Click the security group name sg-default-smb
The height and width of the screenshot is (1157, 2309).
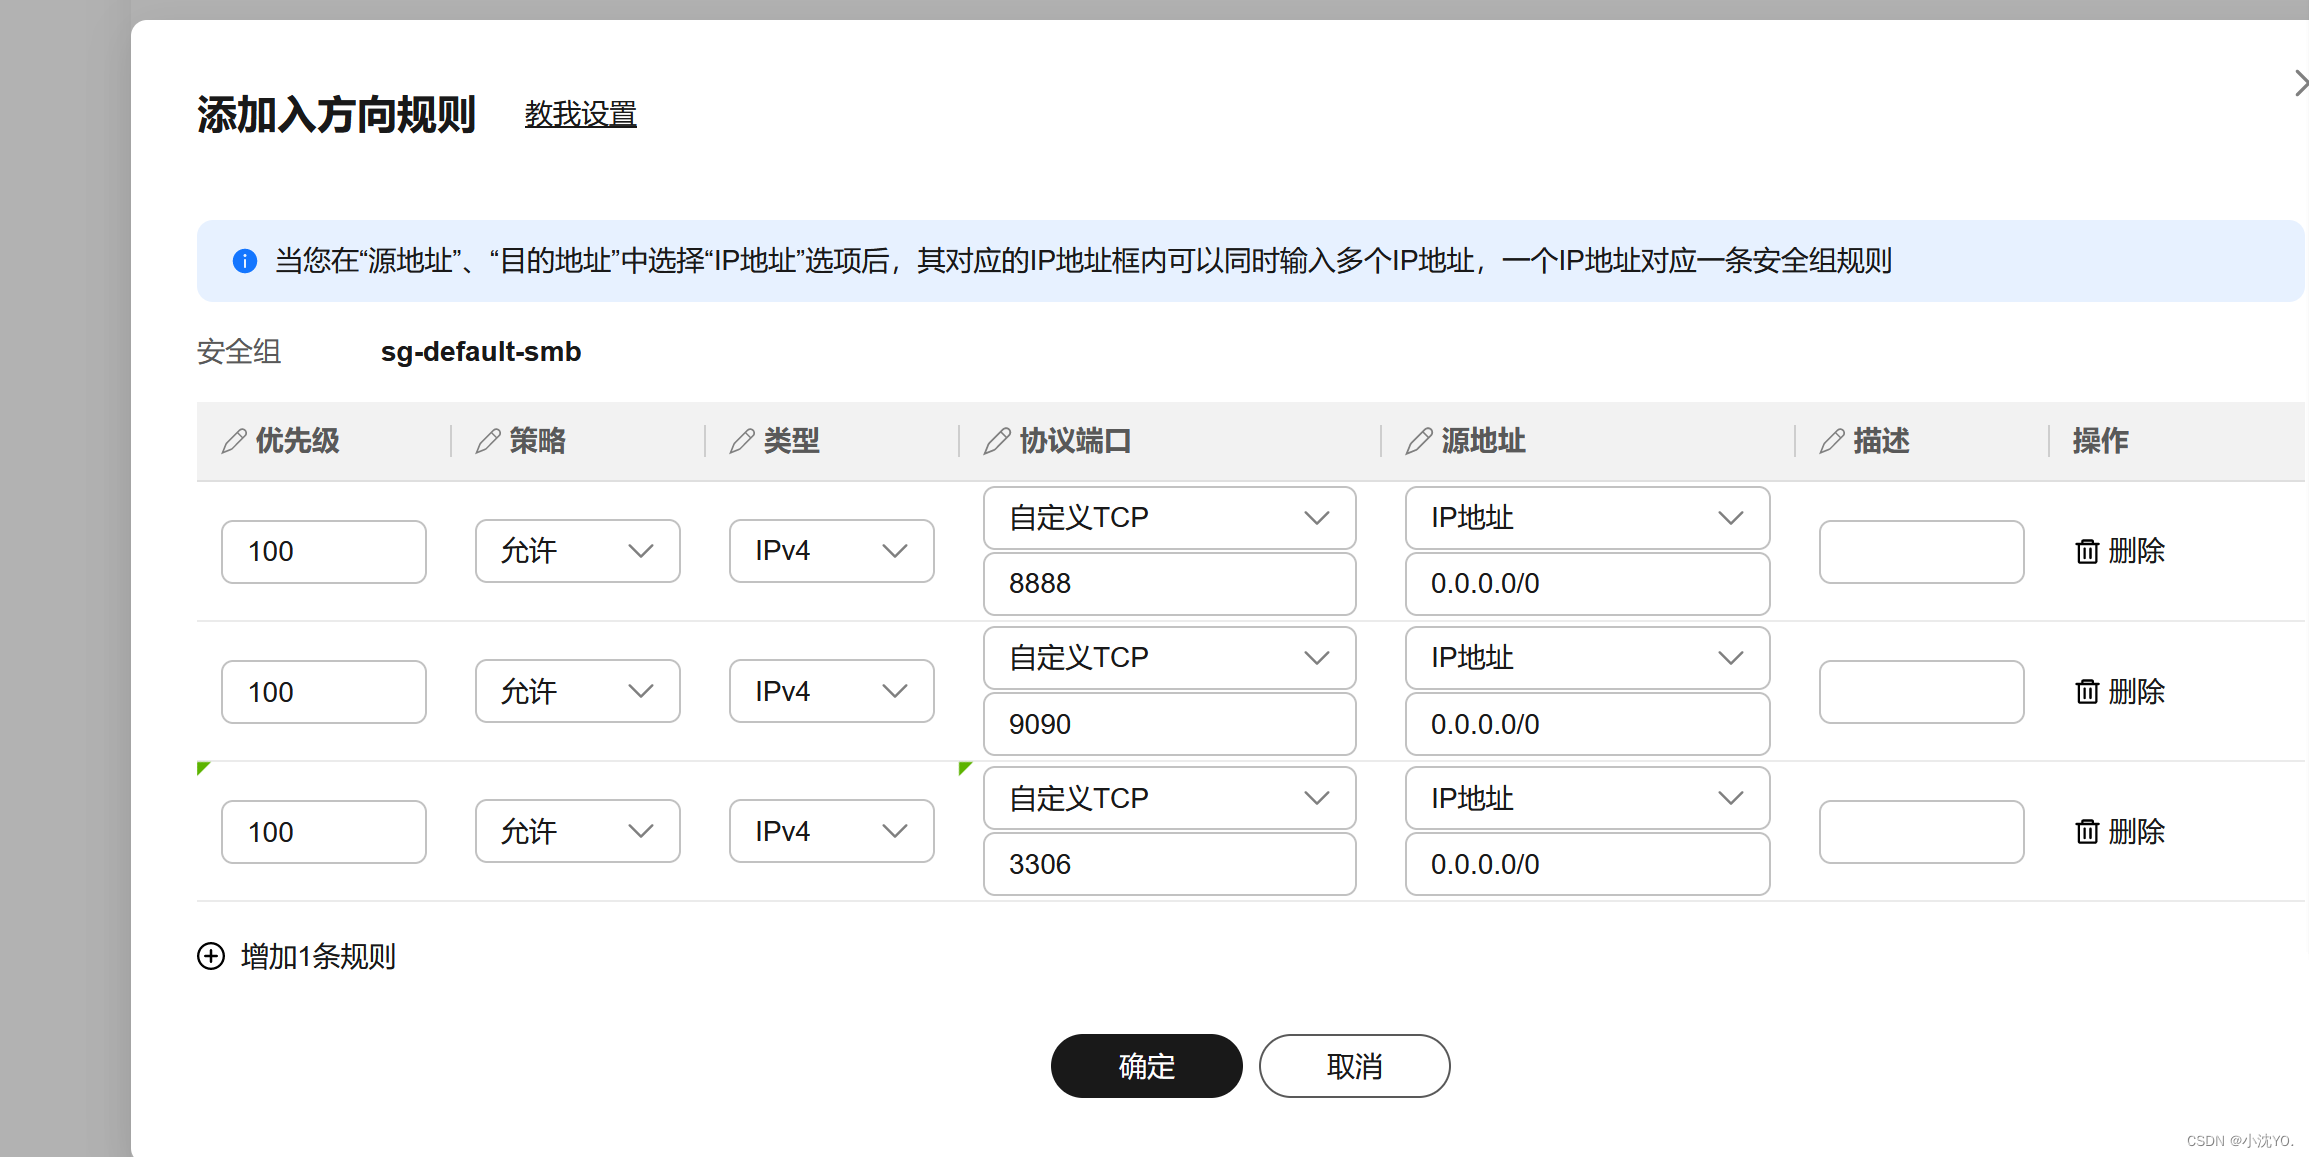point(481,352)
